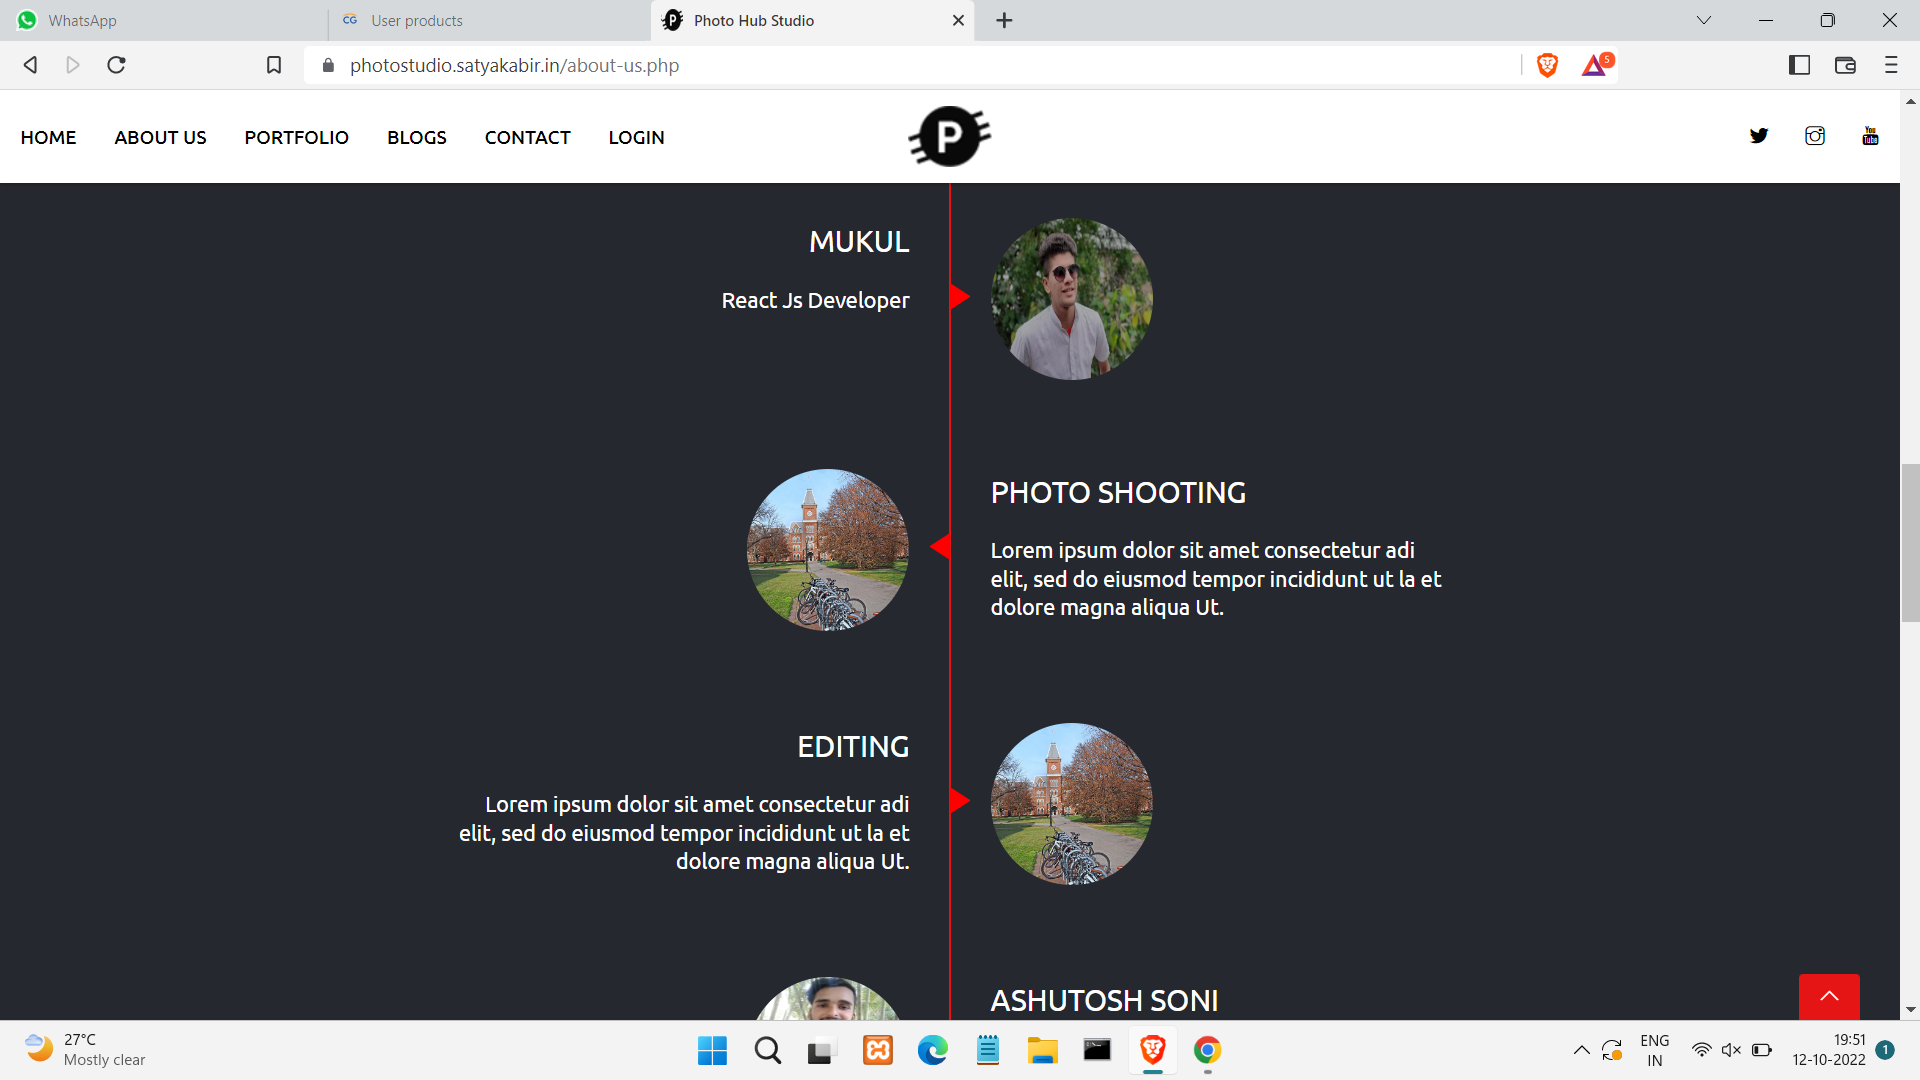Open Google Chrome from the taskbar

pos(1207,1050)
